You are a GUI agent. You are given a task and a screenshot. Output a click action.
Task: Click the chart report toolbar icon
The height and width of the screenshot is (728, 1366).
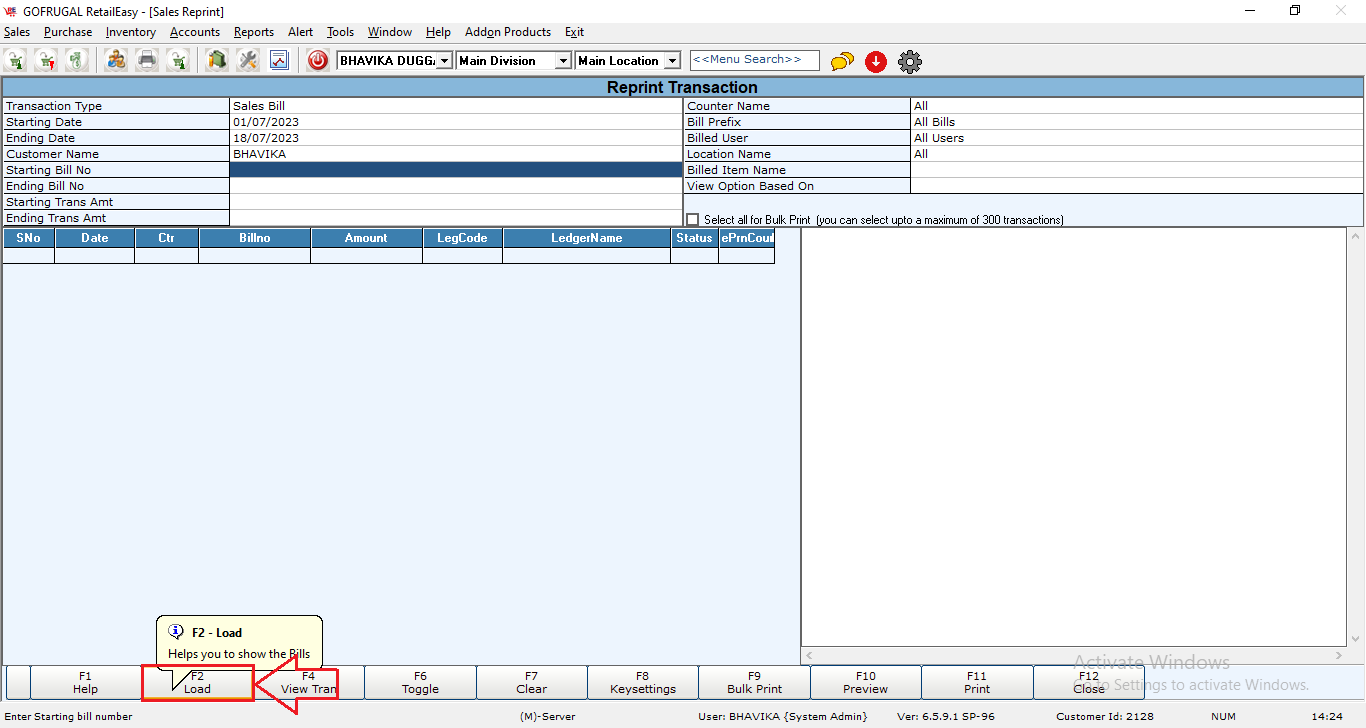[278, 61]
